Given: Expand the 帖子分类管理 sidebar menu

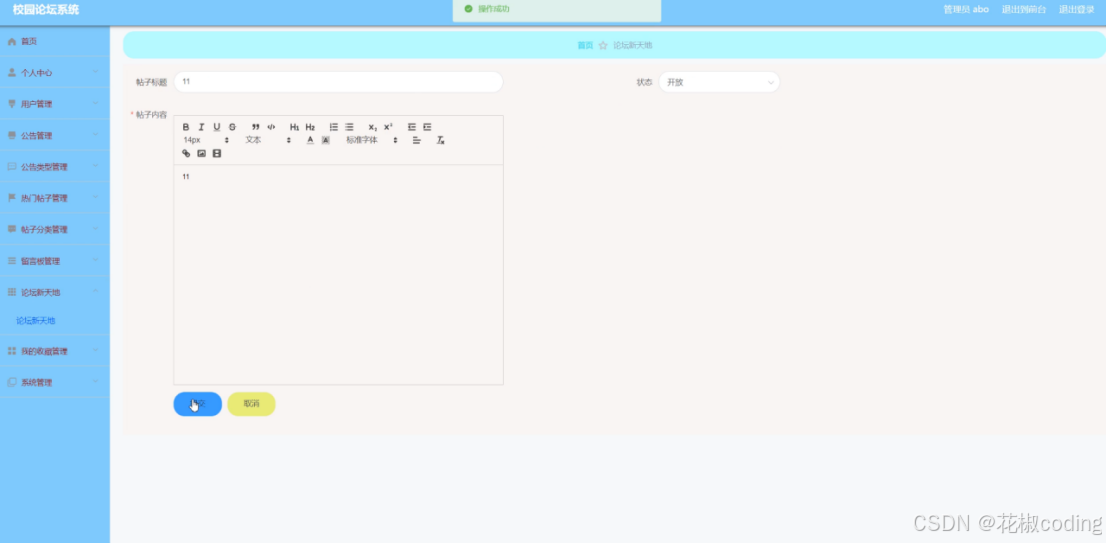Looking at the screenshot, I should coord(55,229).
